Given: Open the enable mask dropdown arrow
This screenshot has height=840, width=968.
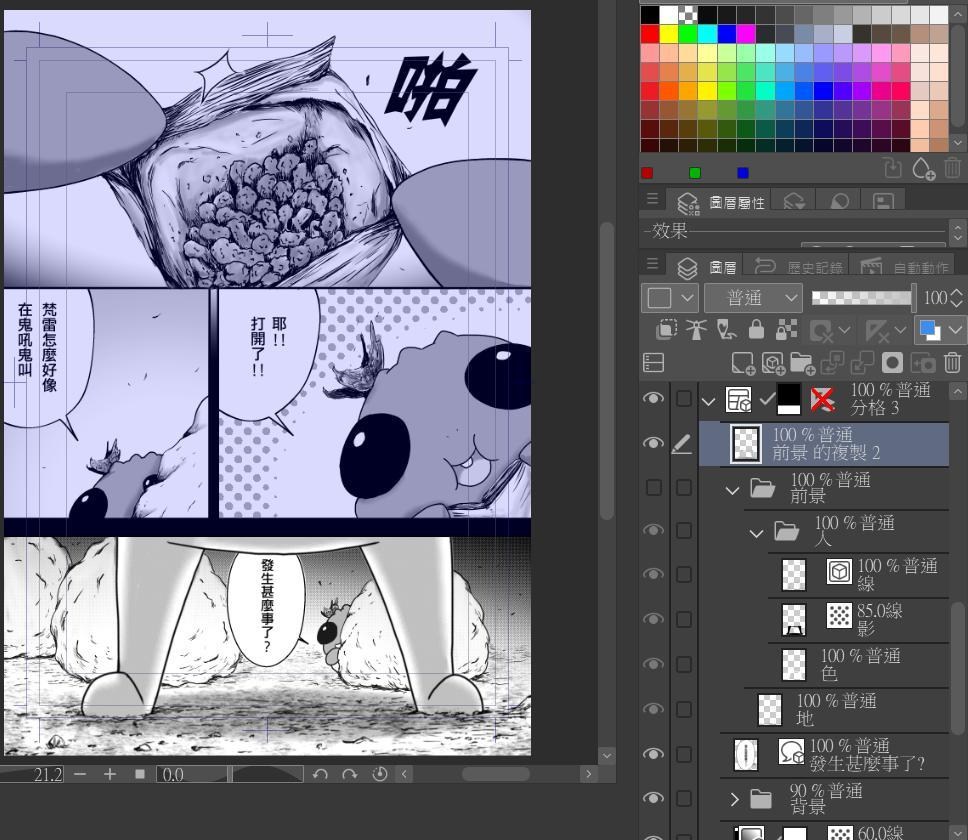Looking at the screenshot, I should pos(843,330).
